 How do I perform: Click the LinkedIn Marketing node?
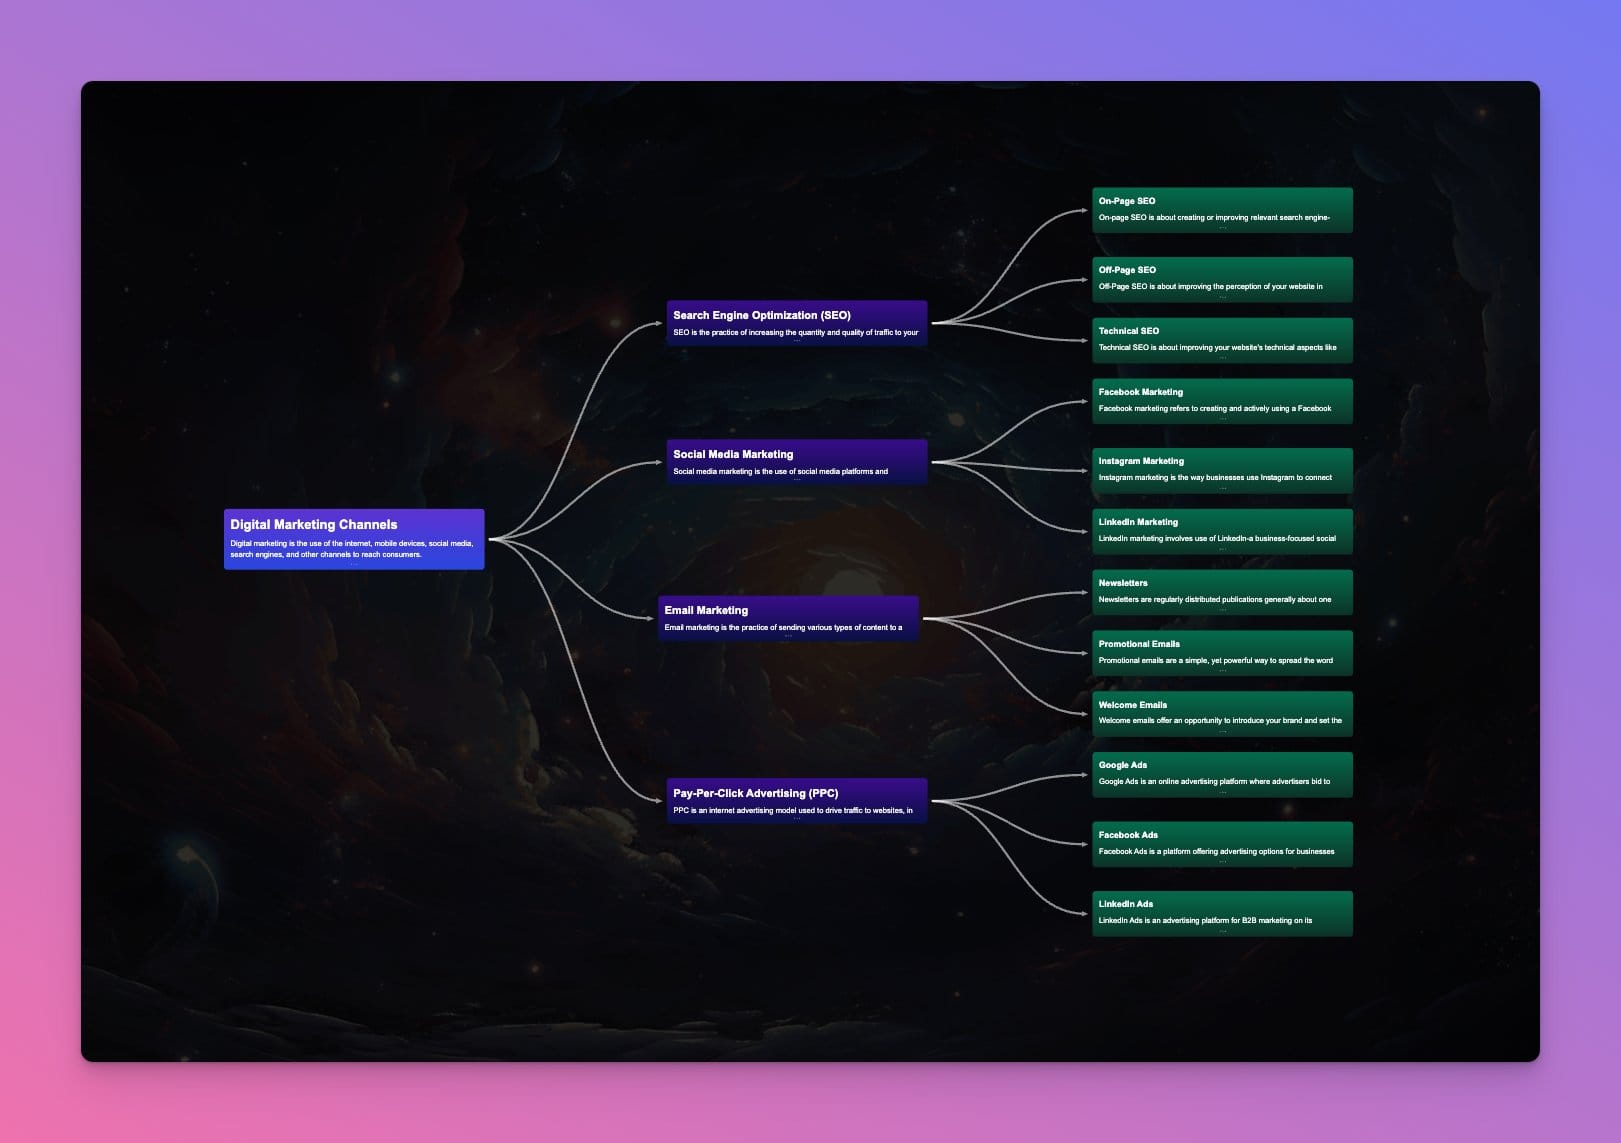tap(1222, 531)
